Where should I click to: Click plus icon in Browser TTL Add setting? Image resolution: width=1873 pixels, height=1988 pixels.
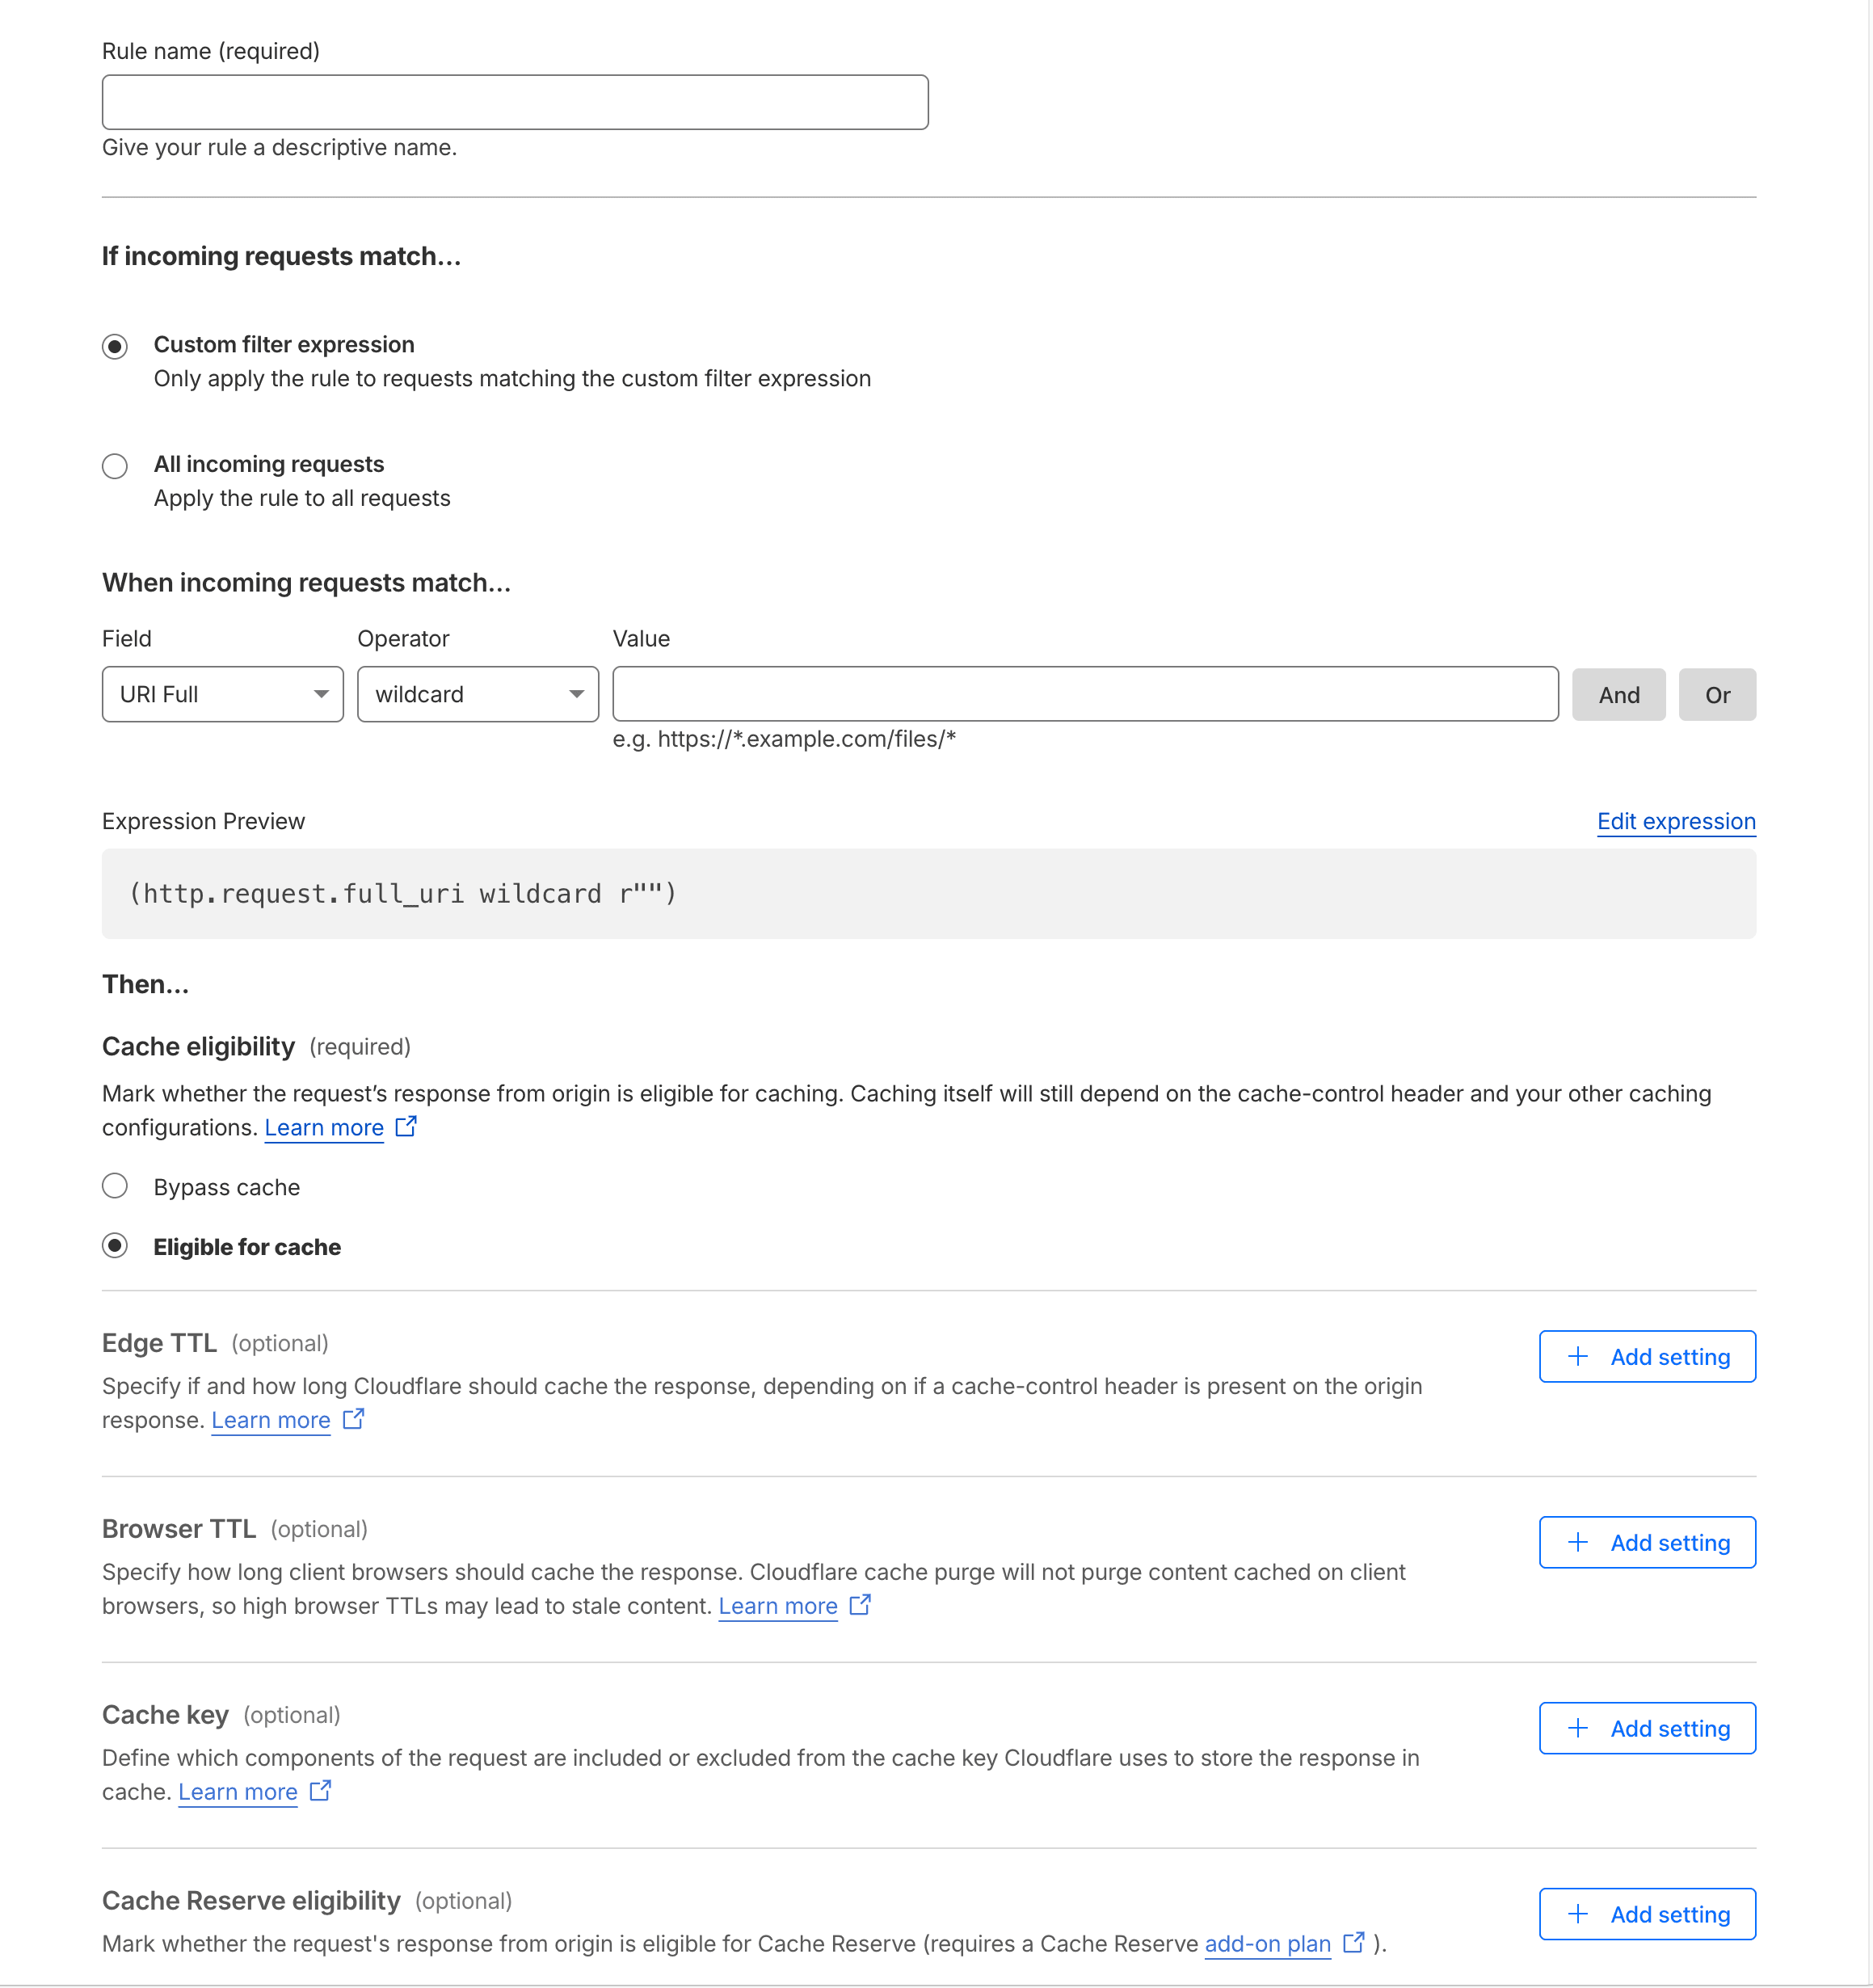click(x=1578, y=1542)
